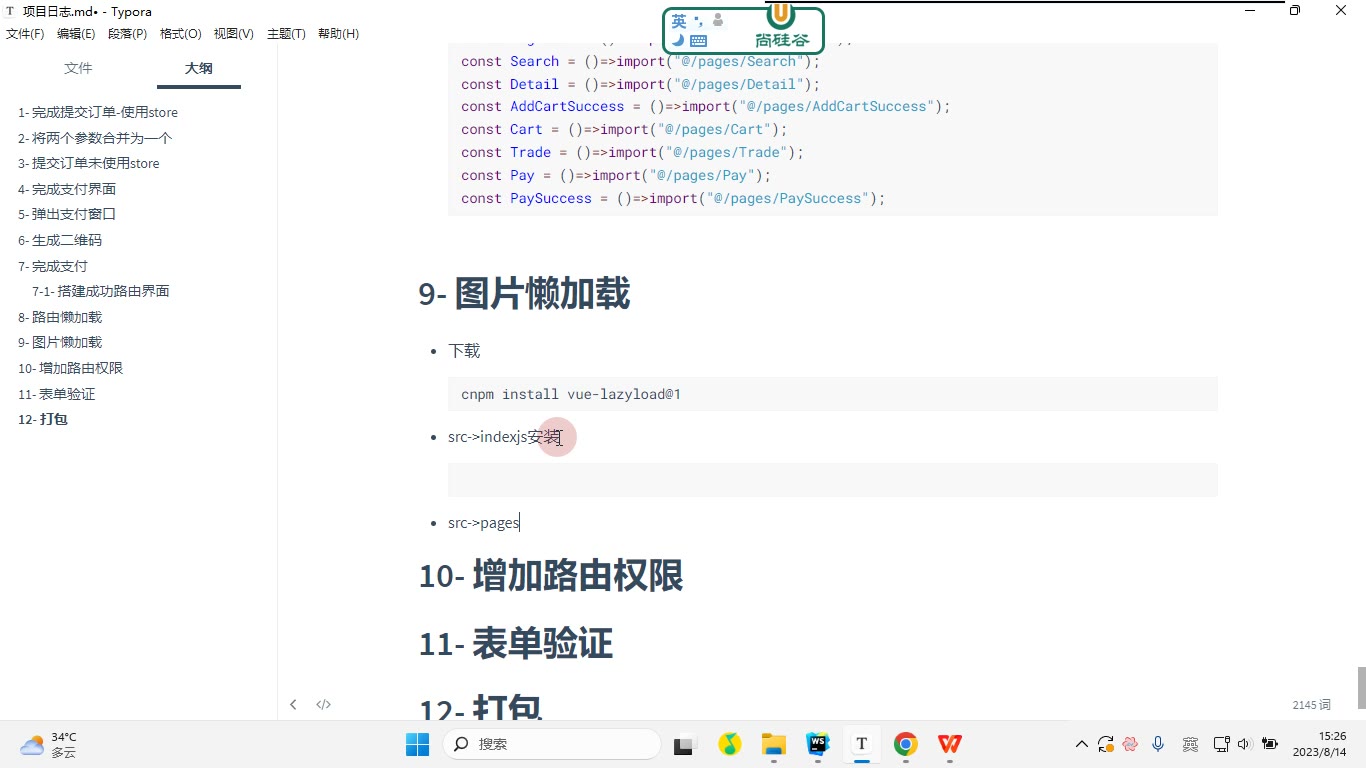Jump to outline item 12- 打包
The width and height of the screenshot is (1366, 768).
coord(43,419)
